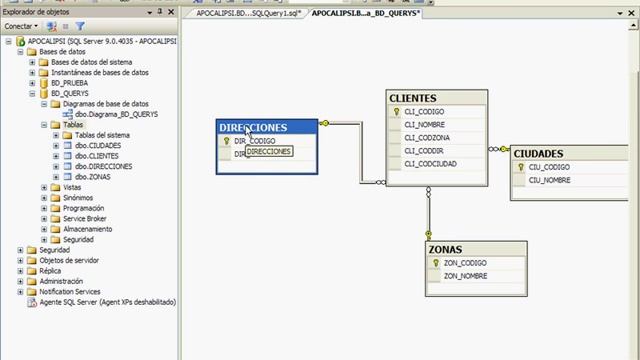Screen dimensions: 640x360
Task: Click the Tablas del sistema folder icon
Action: [67, 135]
